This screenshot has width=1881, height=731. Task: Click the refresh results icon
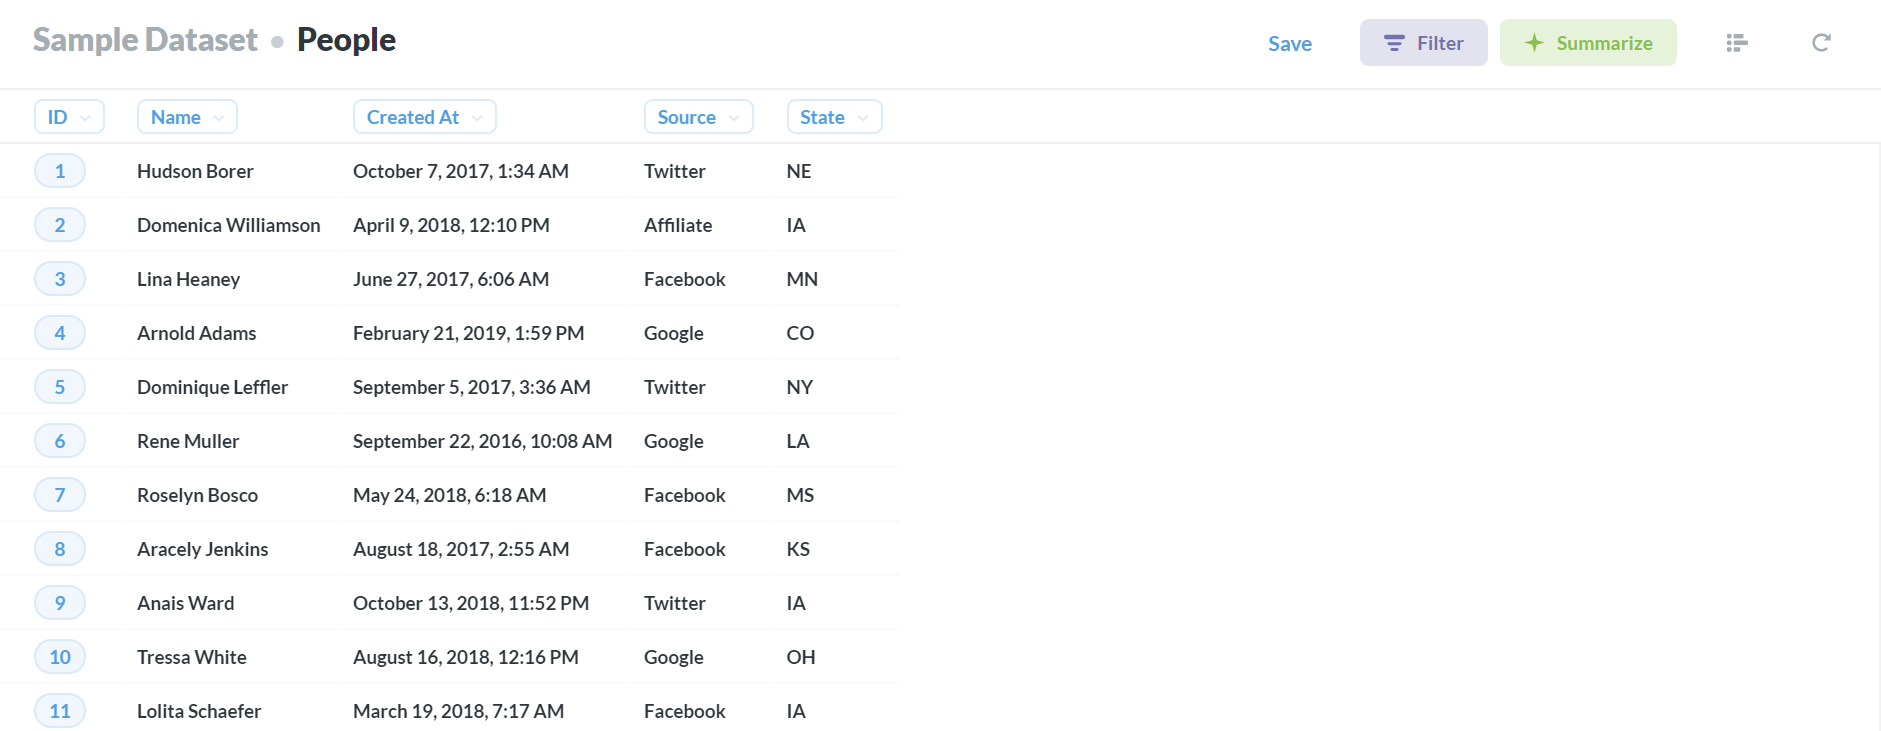(1821, 43)
